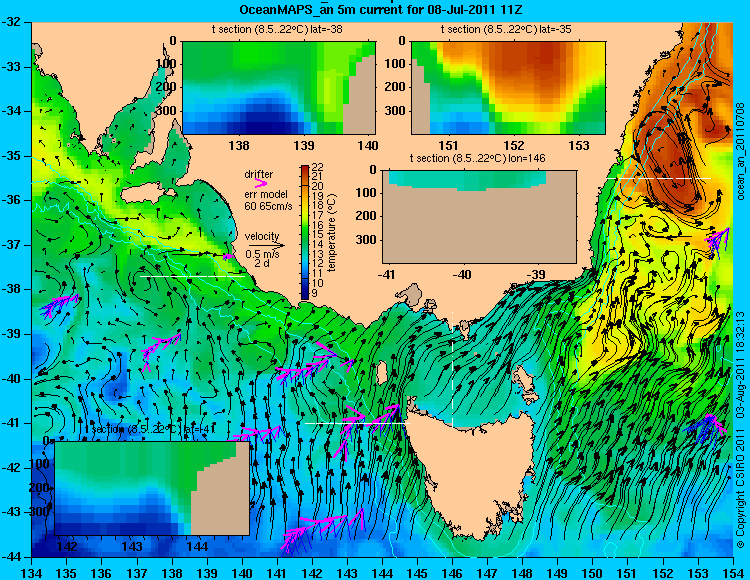Click the green middle of temperature color bar
Image resolution: width=750 pixels, height=580 pixels.
(305, 232)
